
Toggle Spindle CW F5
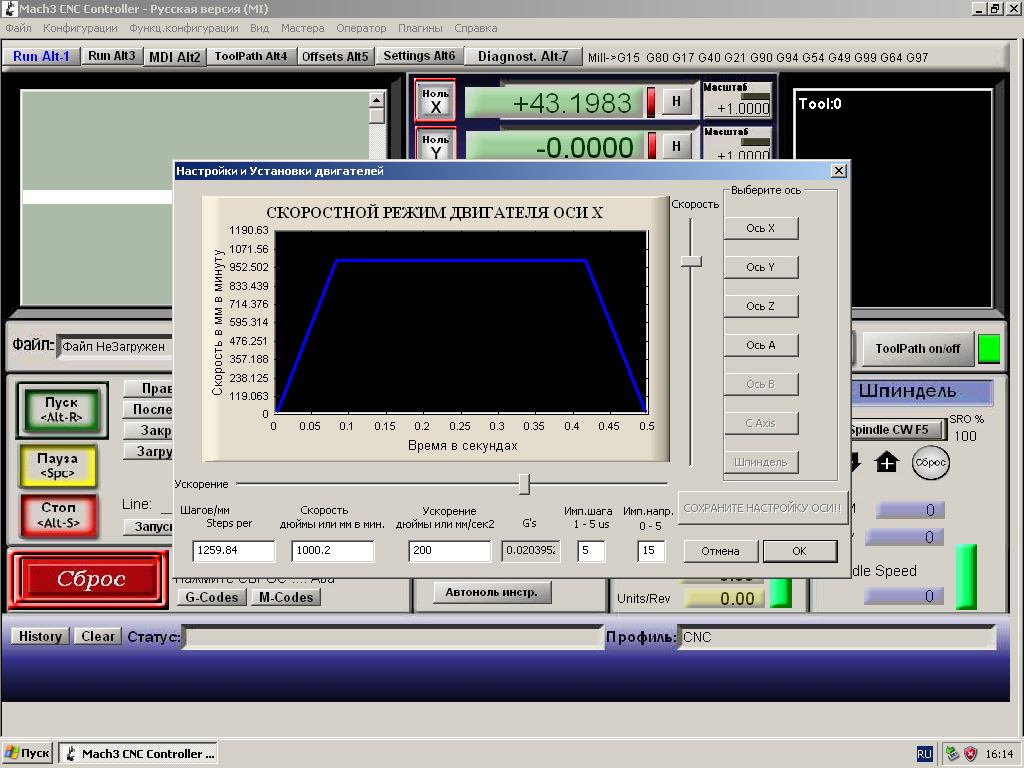[x=896, y=430]
